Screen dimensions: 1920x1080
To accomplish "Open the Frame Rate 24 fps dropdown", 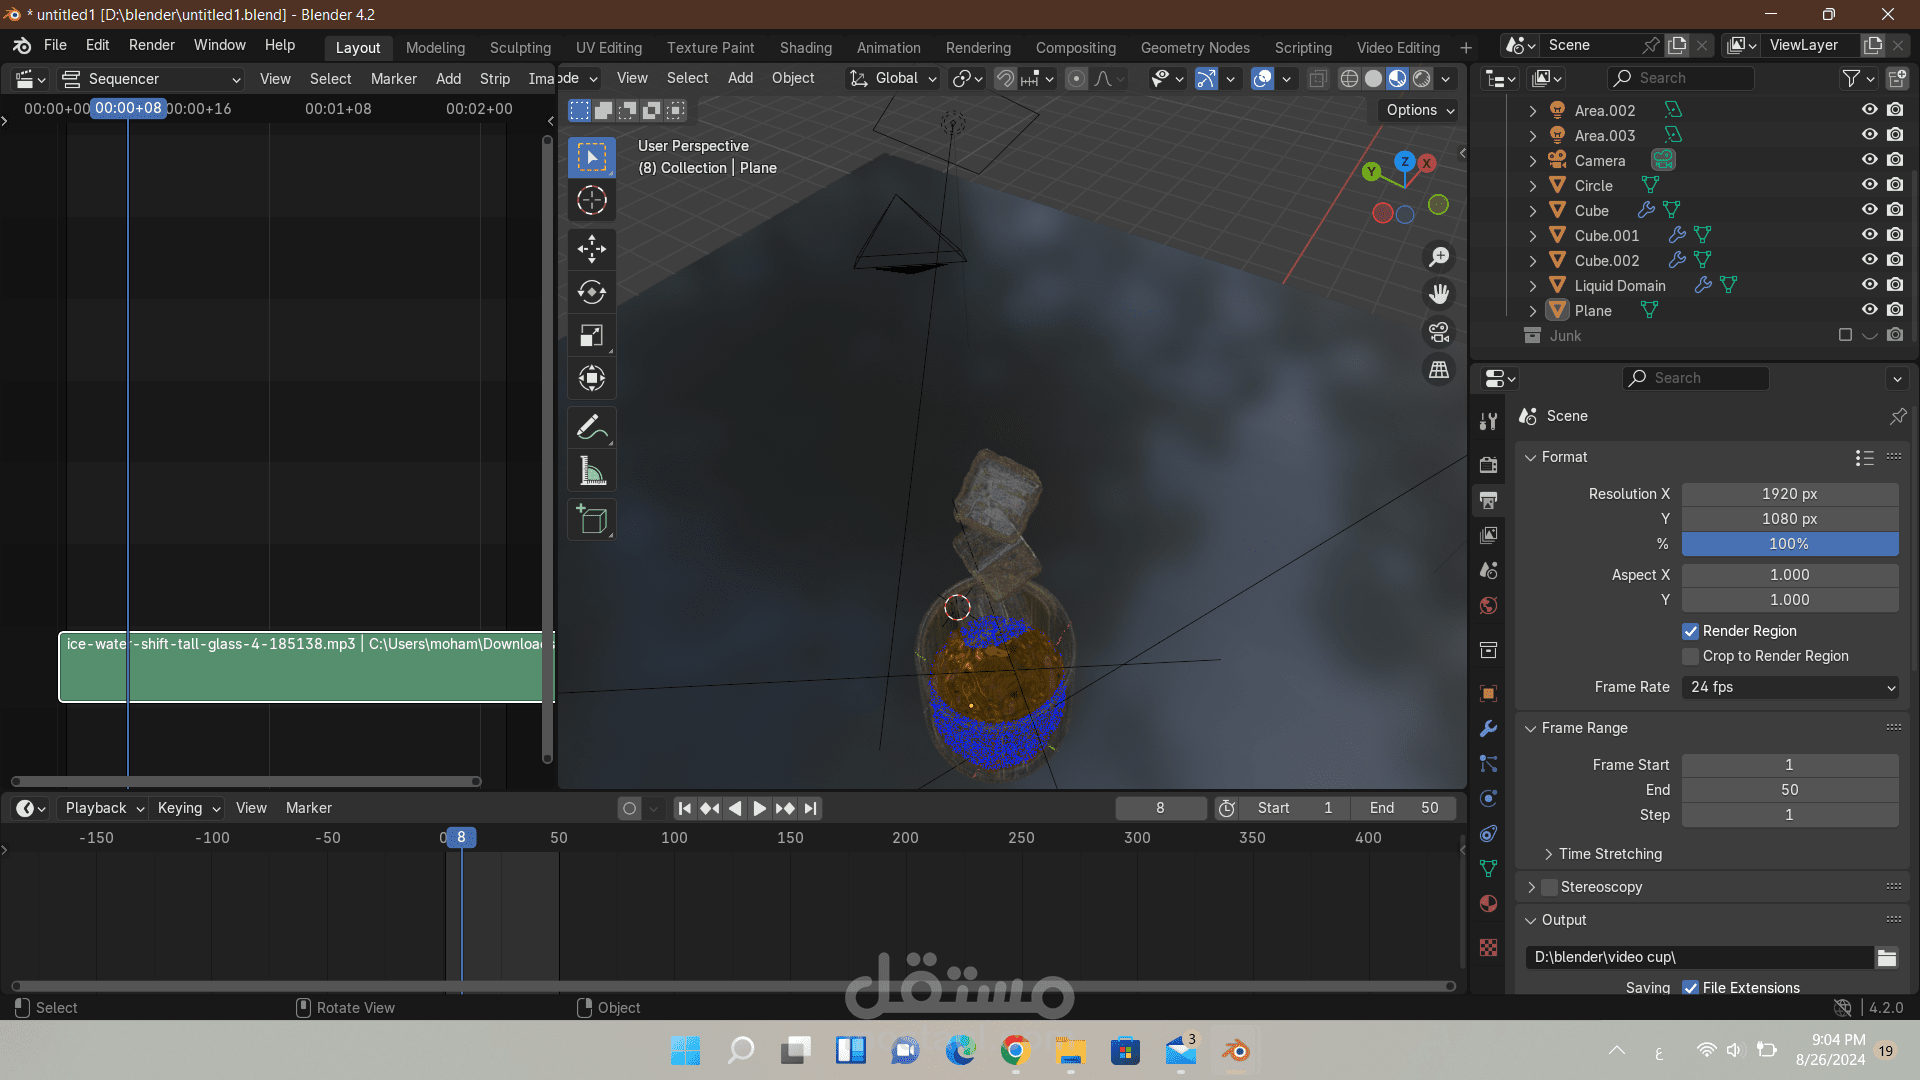I will [x=1790, y=687].
